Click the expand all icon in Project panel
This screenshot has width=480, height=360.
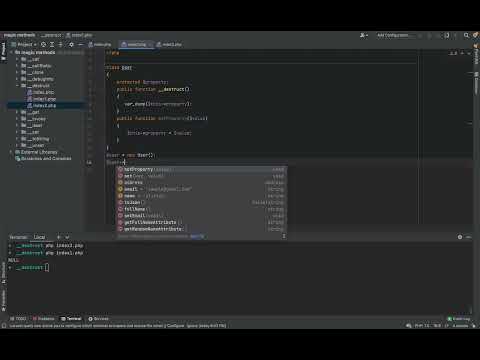pyautogui.click(x=52, y=44)
